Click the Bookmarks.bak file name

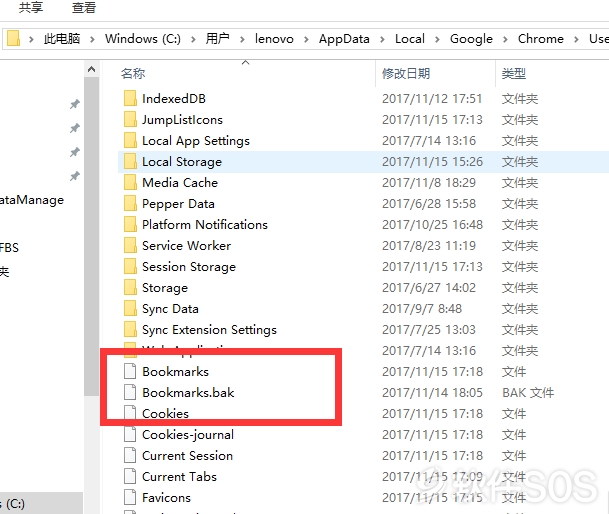click(188, 392)
